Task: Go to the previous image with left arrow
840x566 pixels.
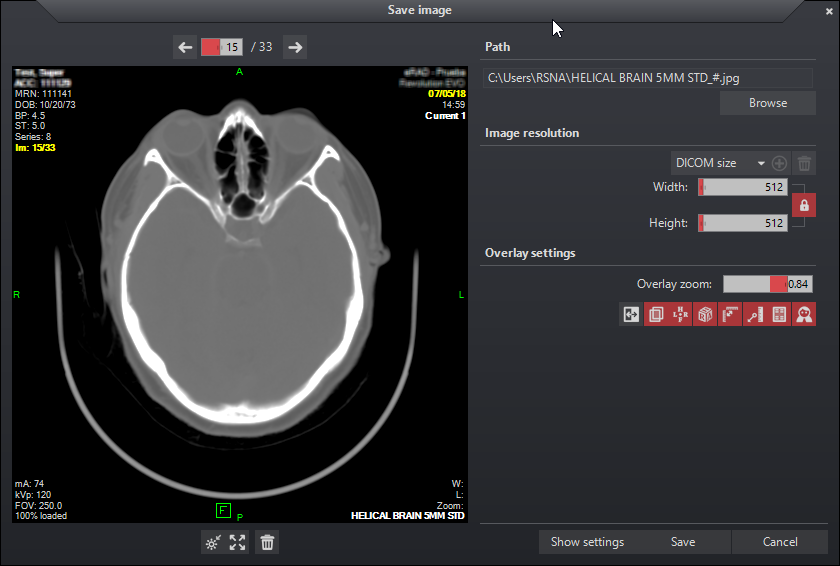Action: 185,47
